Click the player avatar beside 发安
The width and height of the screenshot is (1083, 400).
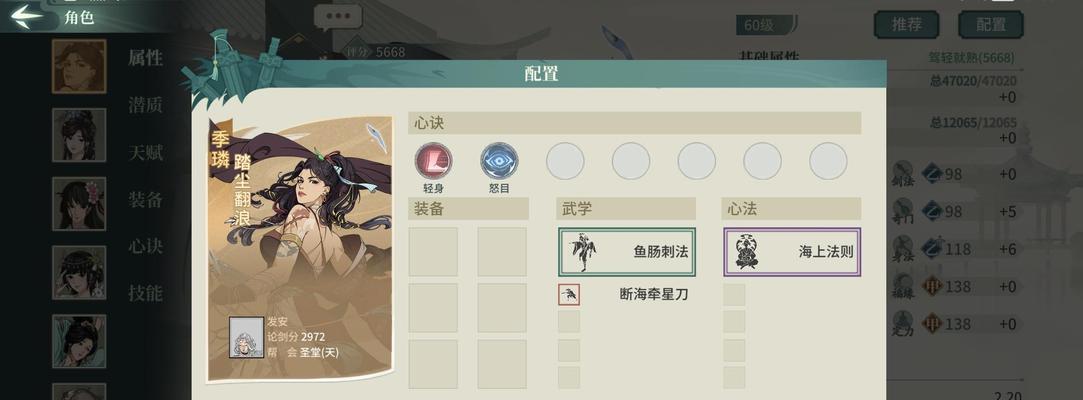247,337
